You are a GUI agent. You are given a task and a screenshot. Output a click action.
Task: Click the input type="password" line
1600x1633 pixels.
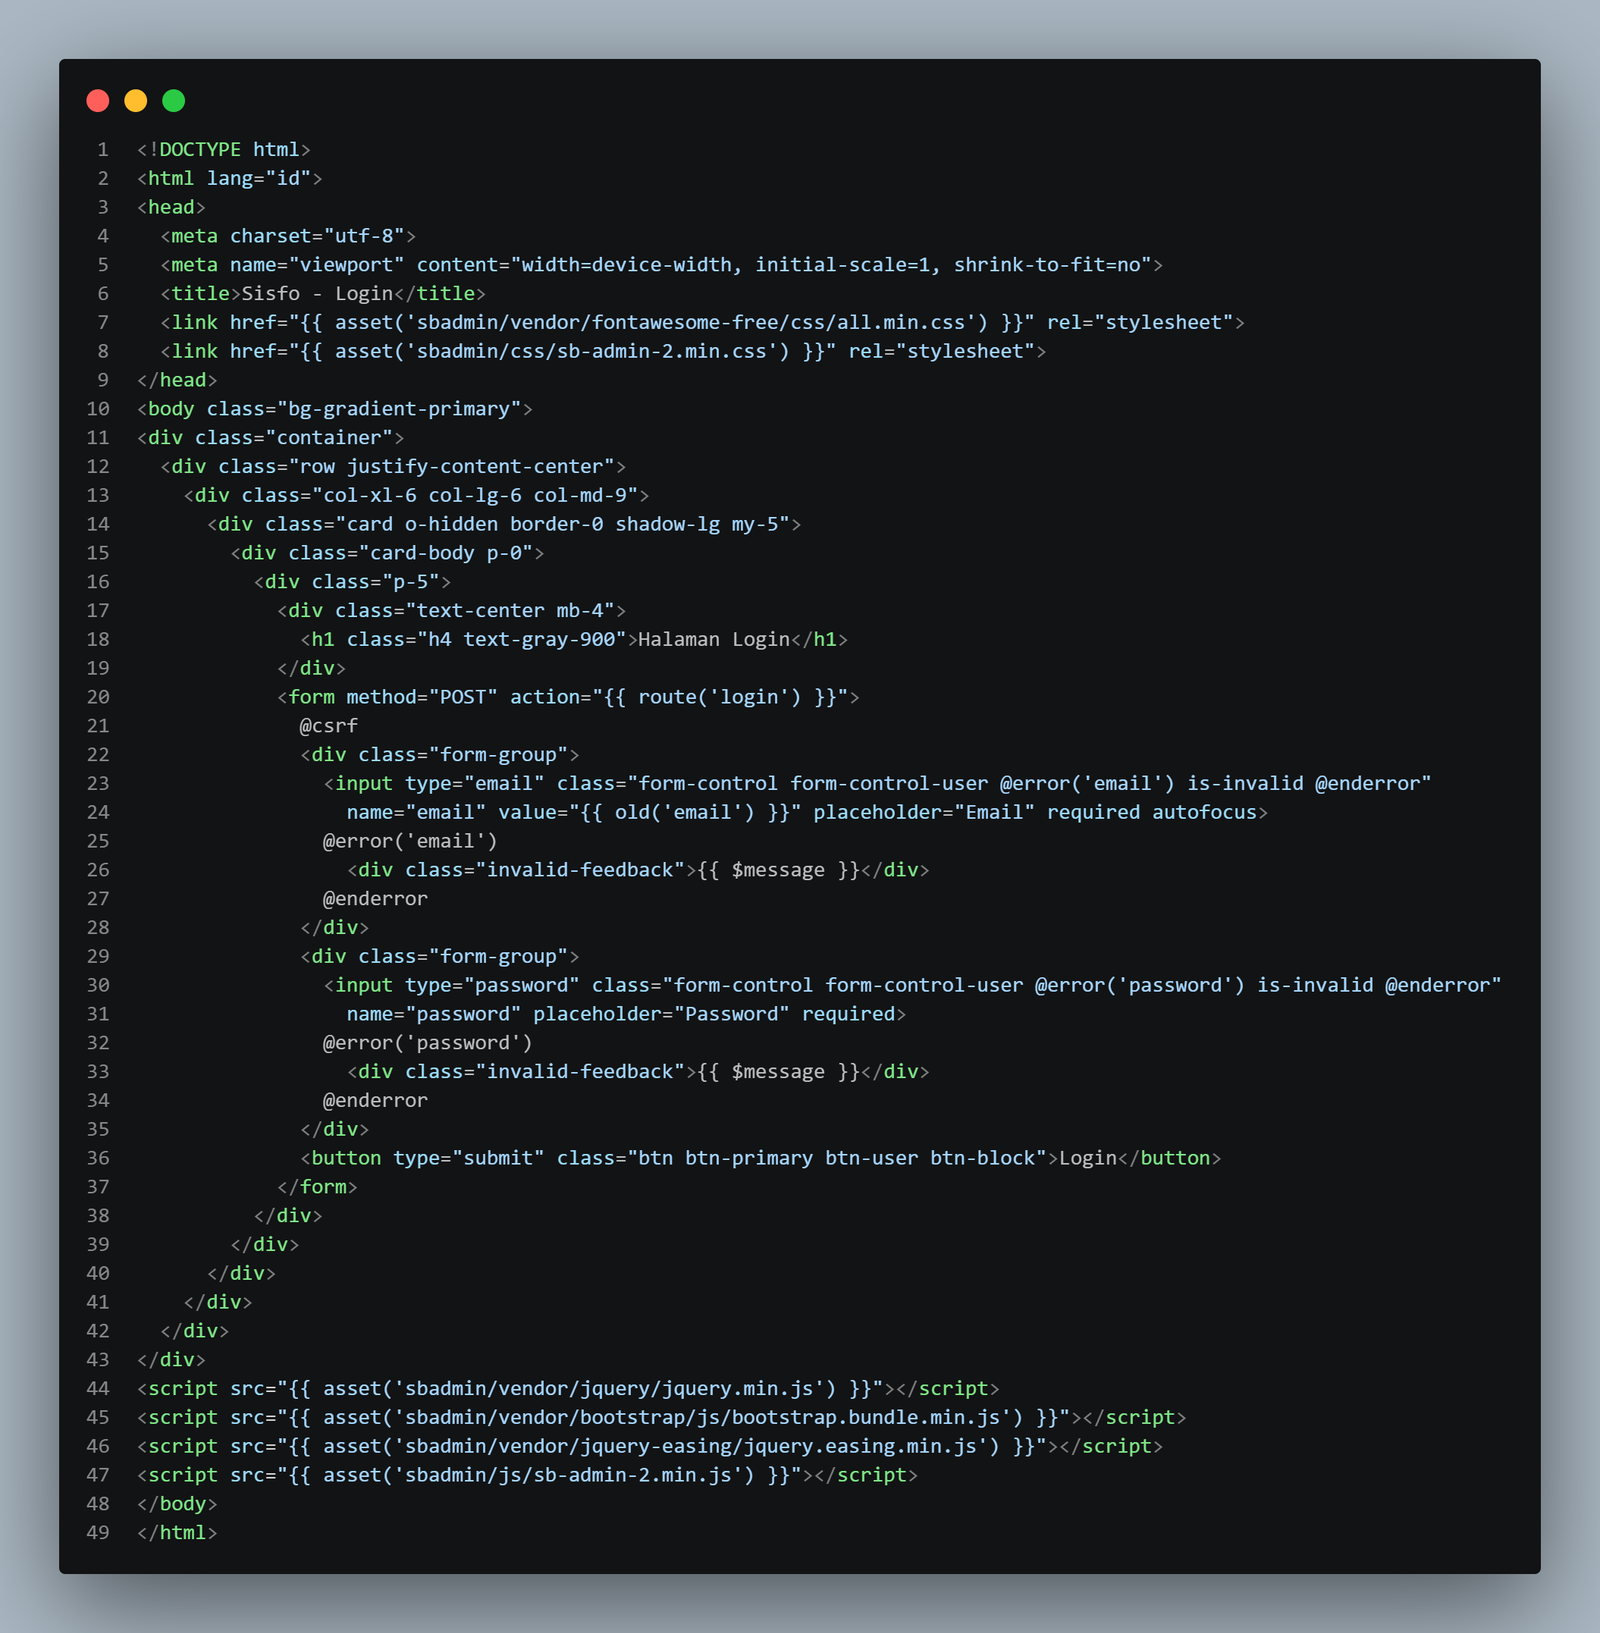913,986
